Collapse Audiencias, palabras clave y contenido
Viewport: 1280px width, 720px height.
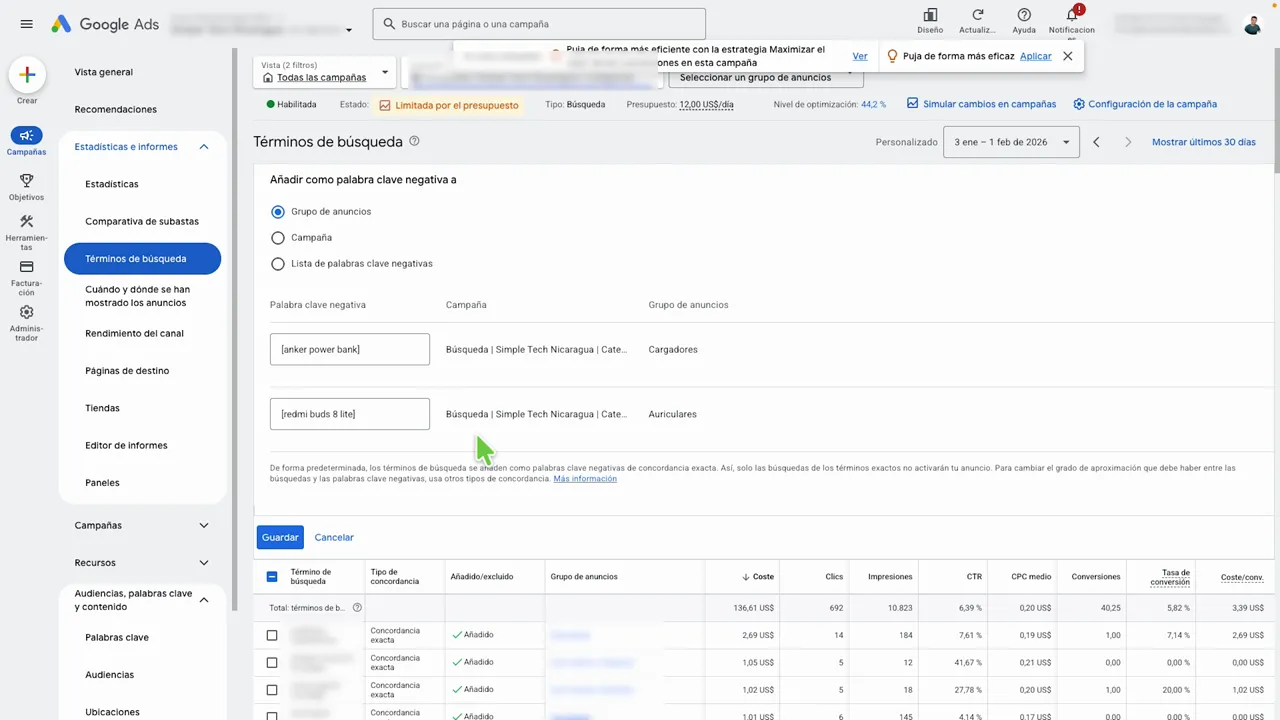(204, 600)
